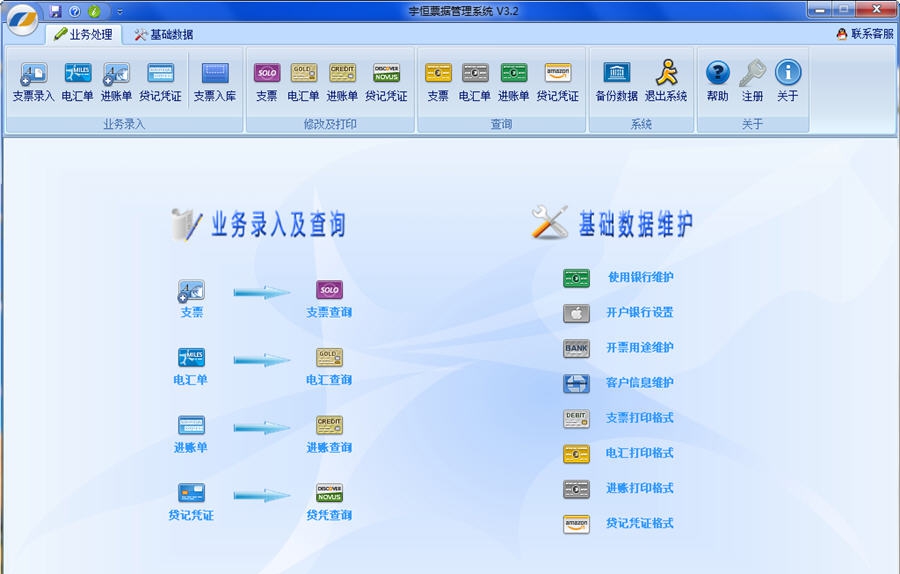The image size is (900, 574).
Task: Click 贷记凭证 in the 修改及打印 group
Action: pos(386,82)
